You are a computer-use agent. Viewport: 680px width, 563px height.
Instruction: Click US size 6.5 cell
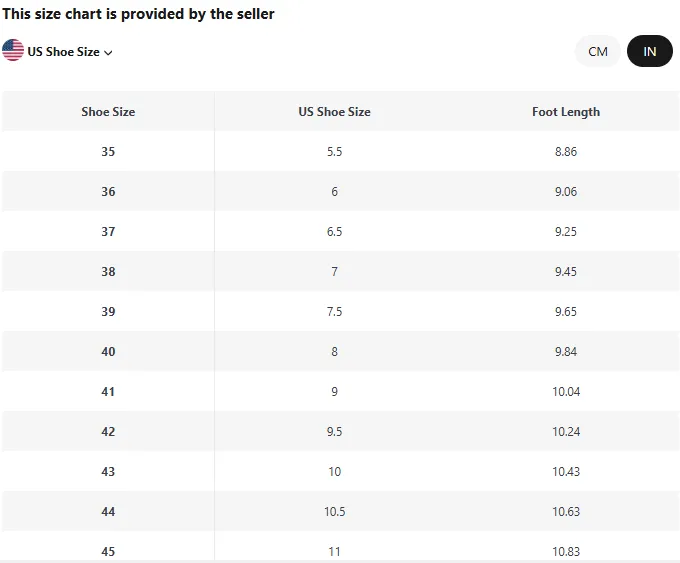[x=334, y=231]
